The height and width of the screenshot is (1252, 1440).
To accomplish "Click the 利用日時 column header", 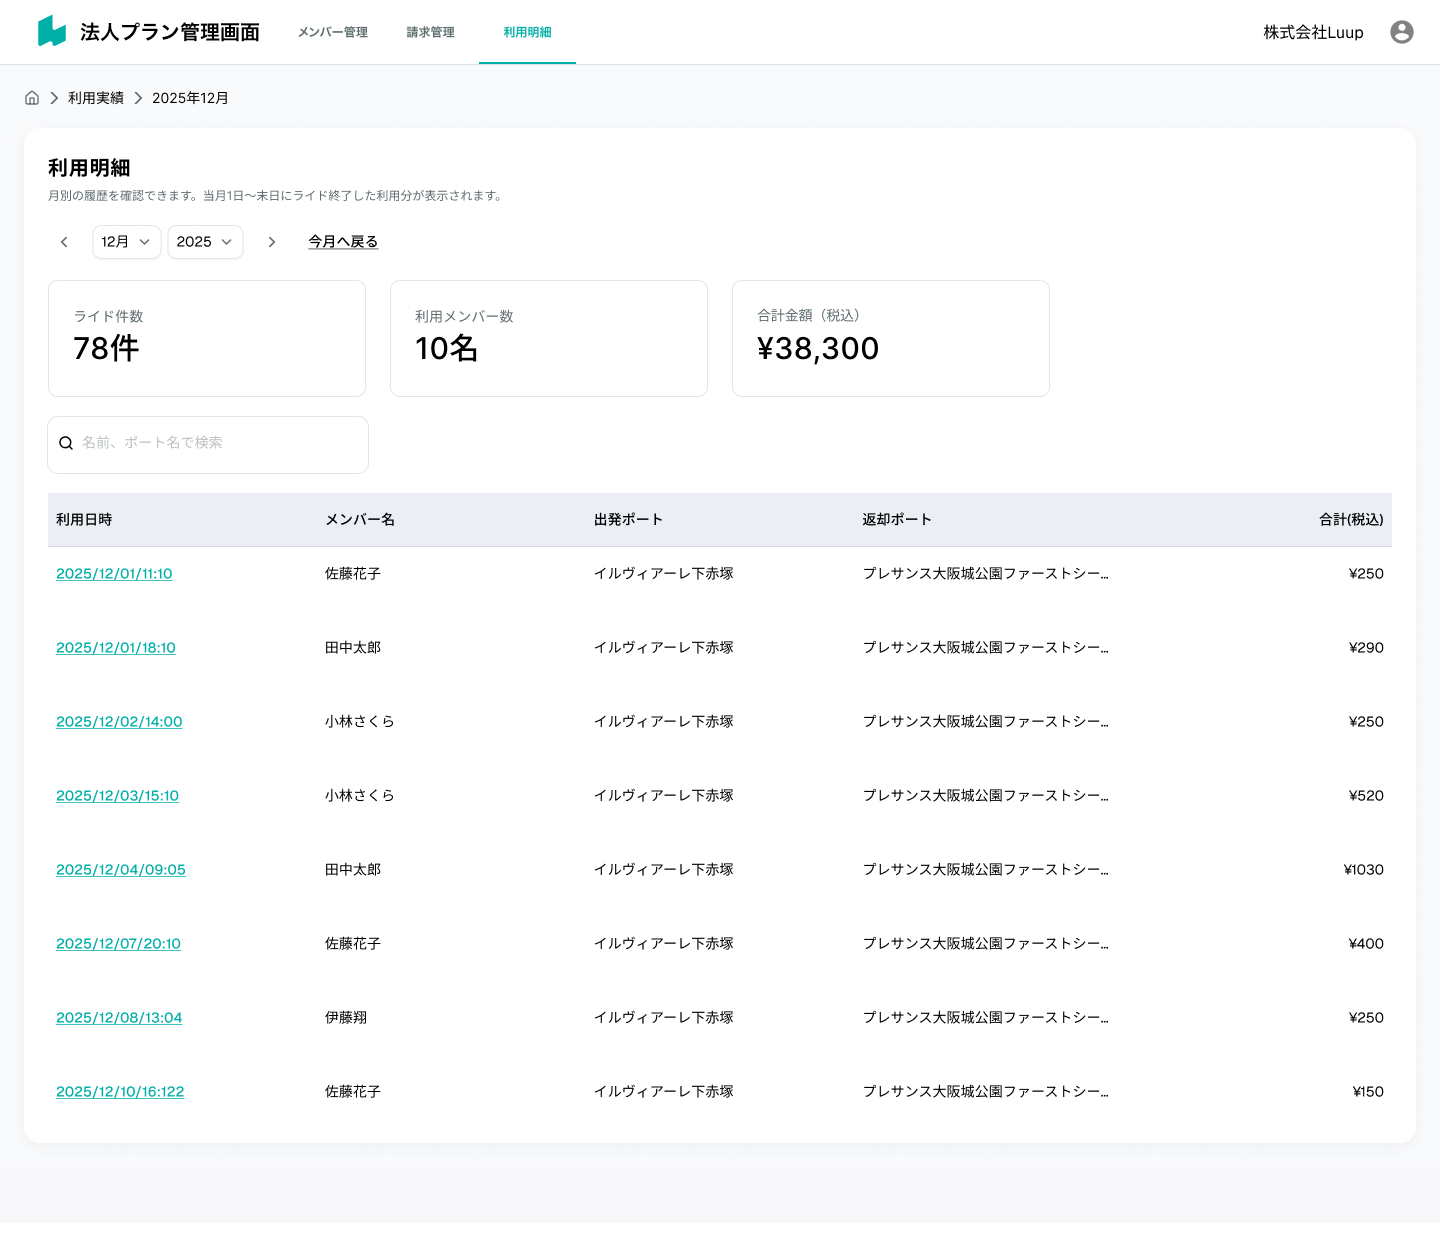I will pos(84,520).
